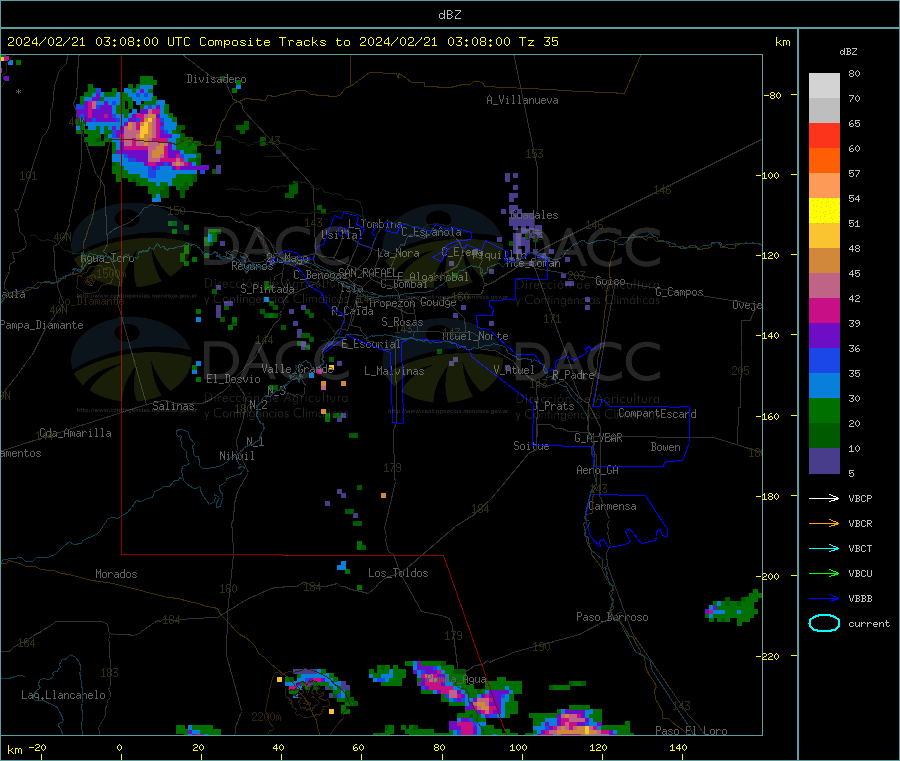The height and width of the screenshot is (761, 900).
Task: Click the Valle_Grande label
Action: coord(297,369)
